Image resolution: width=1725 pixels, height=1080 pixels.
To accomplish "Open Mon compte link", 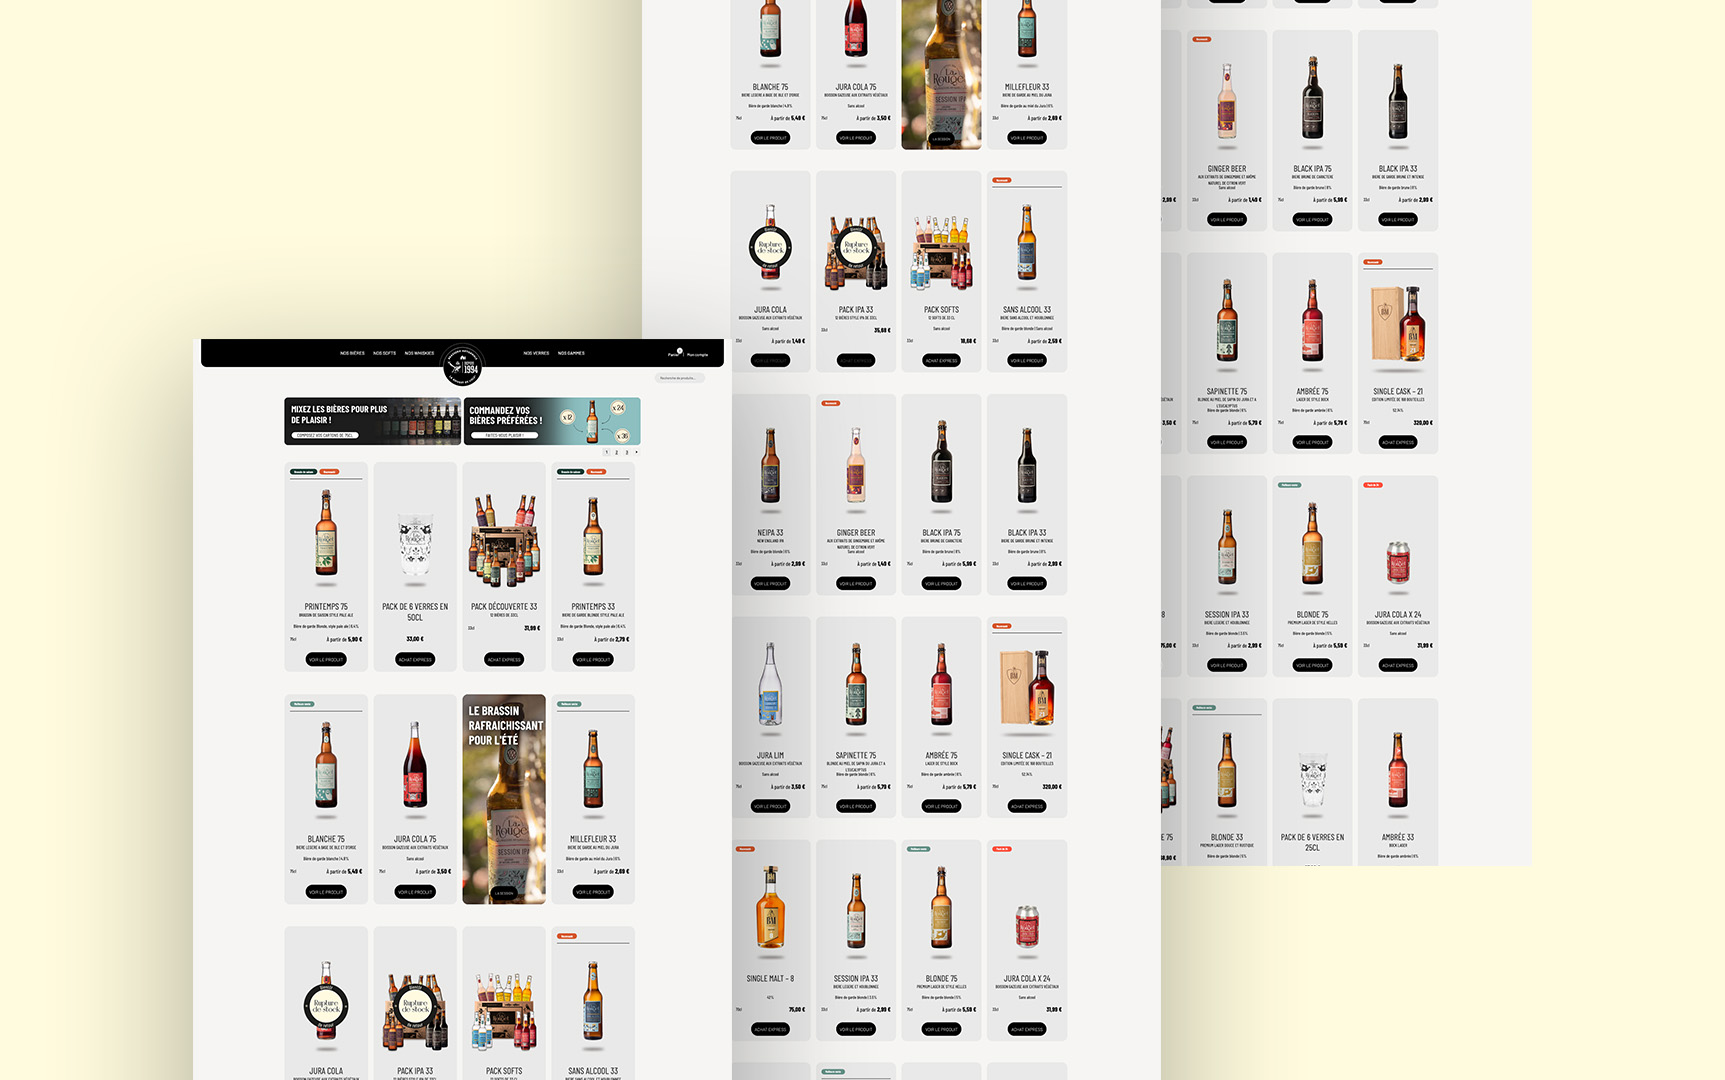I will point(697,354).
